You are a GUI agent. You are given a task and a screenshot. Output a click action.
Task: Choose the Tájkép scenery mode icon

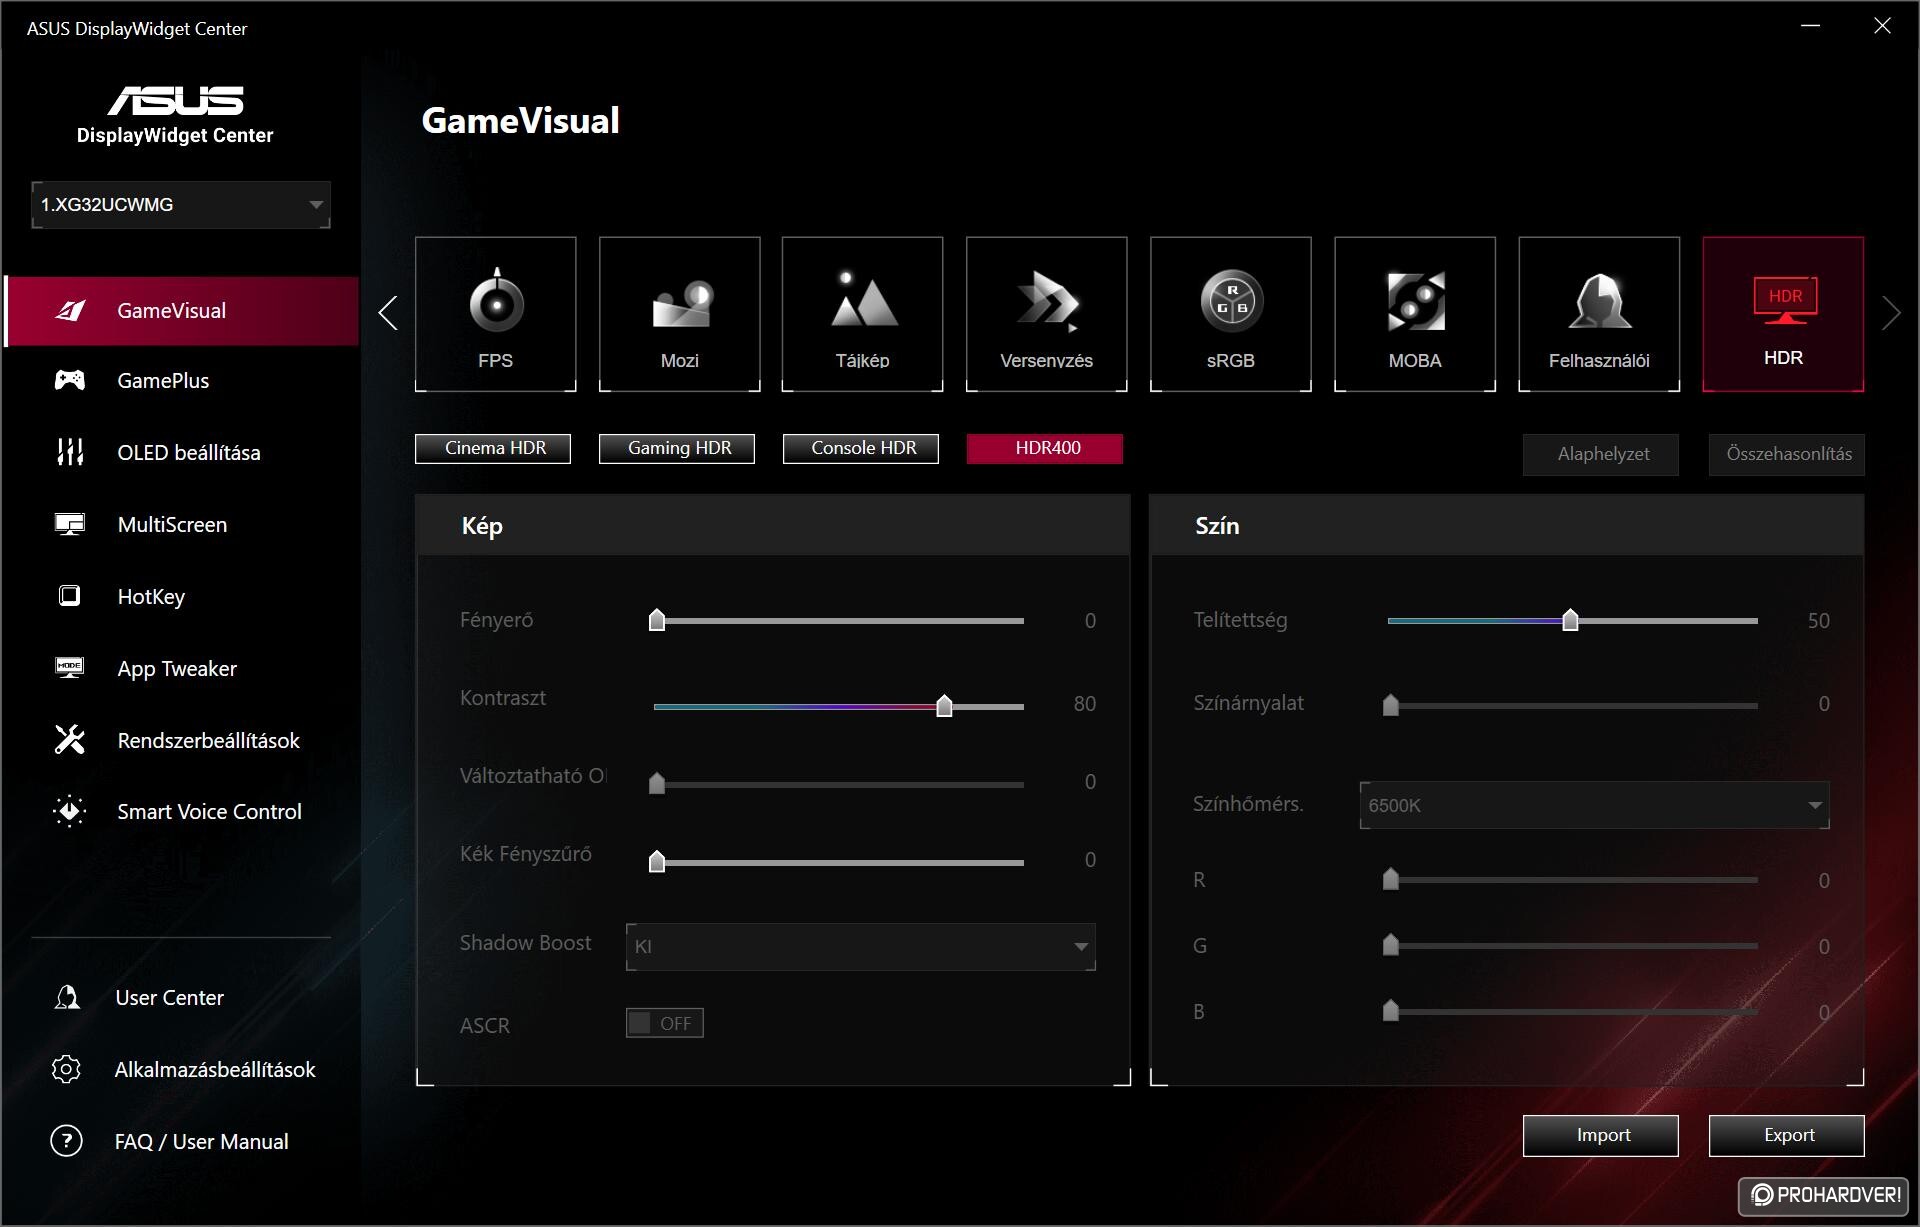pyautogui.click(x=862, y=314)
